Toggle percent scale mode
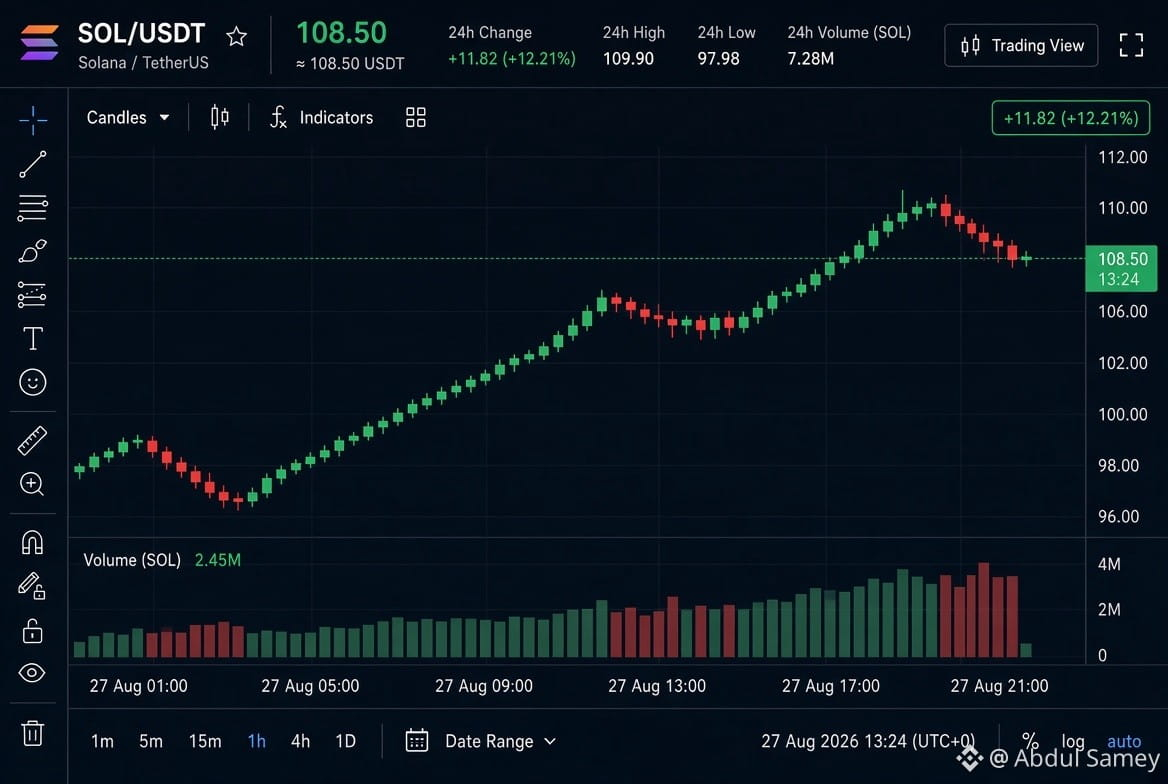 1030,742
